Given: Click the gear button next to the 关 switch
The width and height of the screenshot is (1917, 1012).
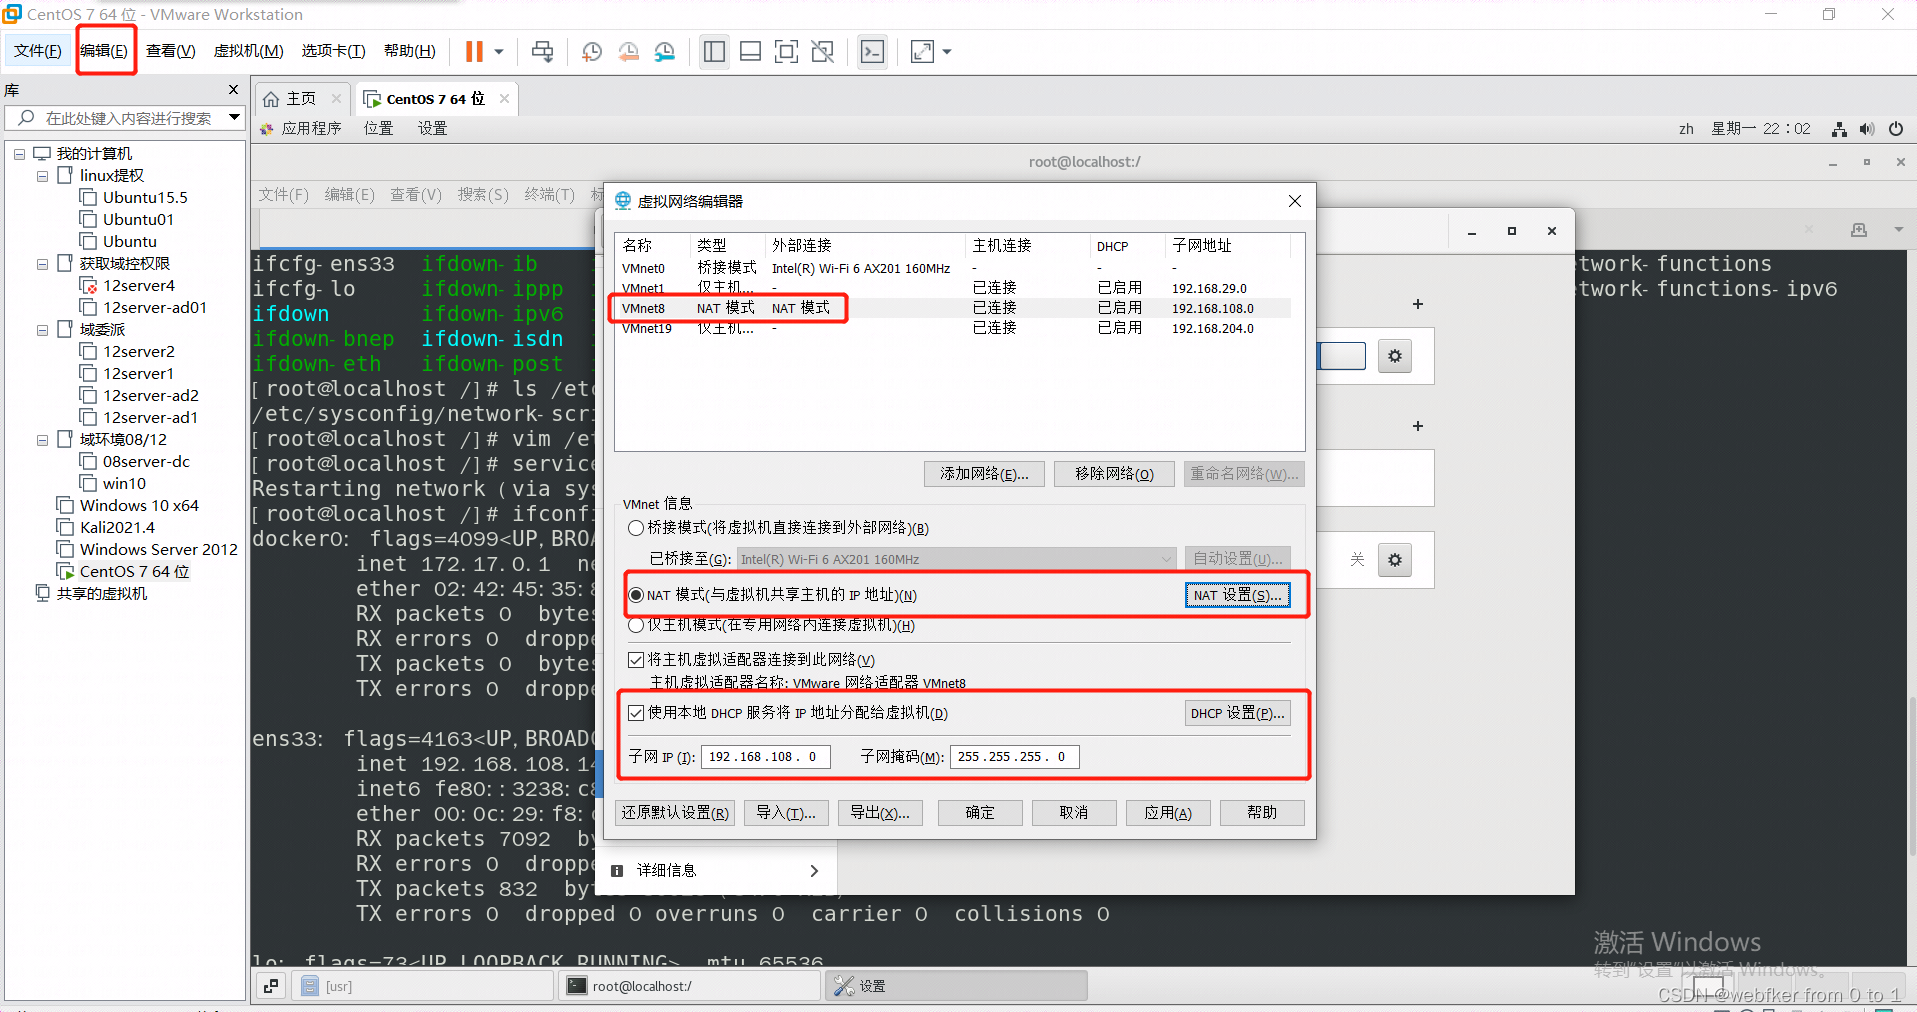Looking at the screenshot, I should pyautogui.click(x=1395, y=559).
